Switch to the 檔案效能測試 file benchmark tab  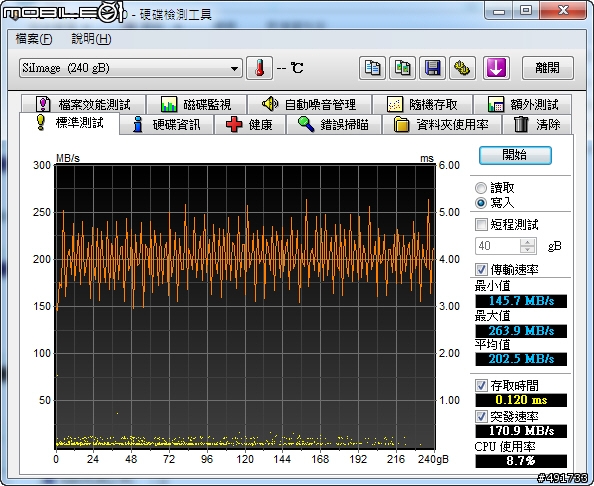(83, 104)
